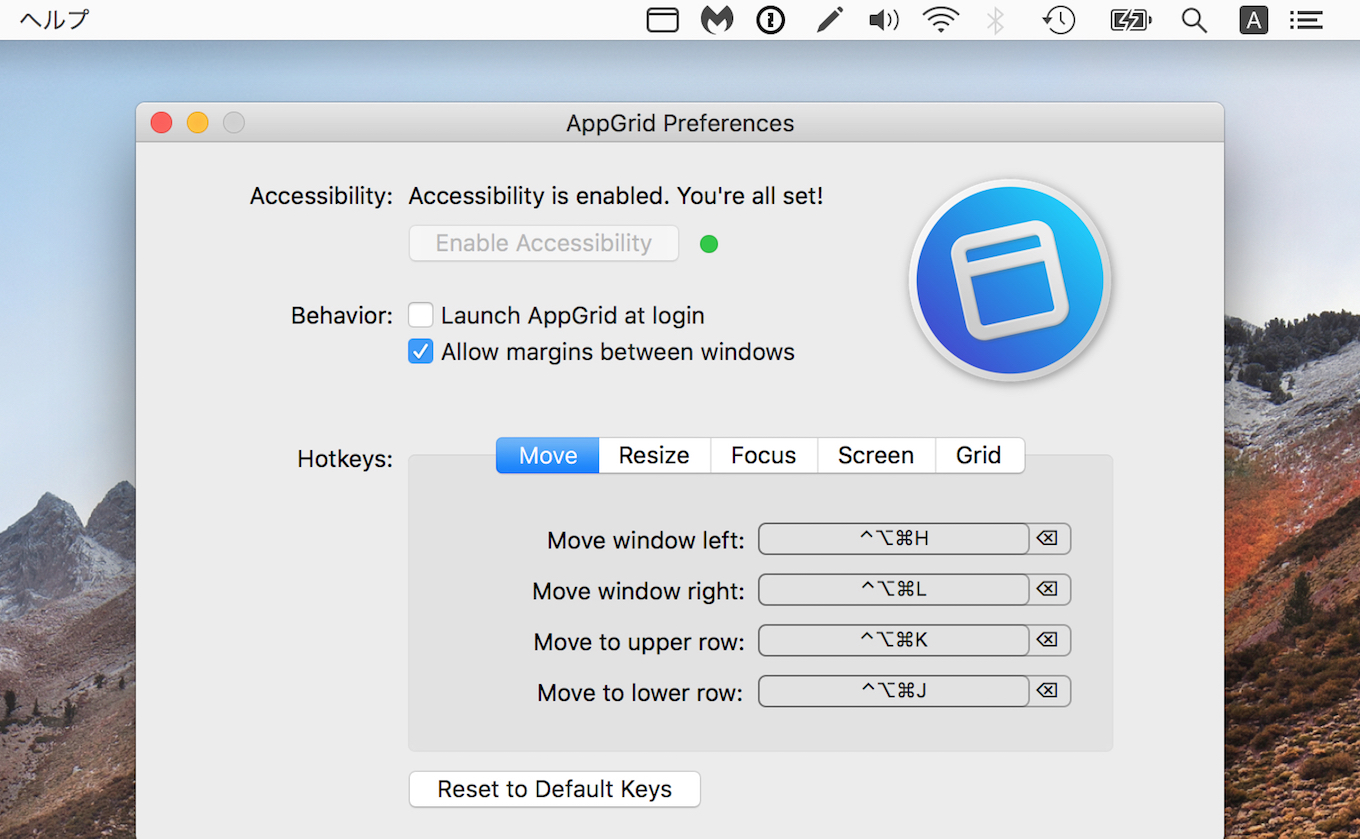This screenshot has height=839, width=1360.
Task: Click the AppGrid icon in the menu bar
Action: (x=662, y=20)
